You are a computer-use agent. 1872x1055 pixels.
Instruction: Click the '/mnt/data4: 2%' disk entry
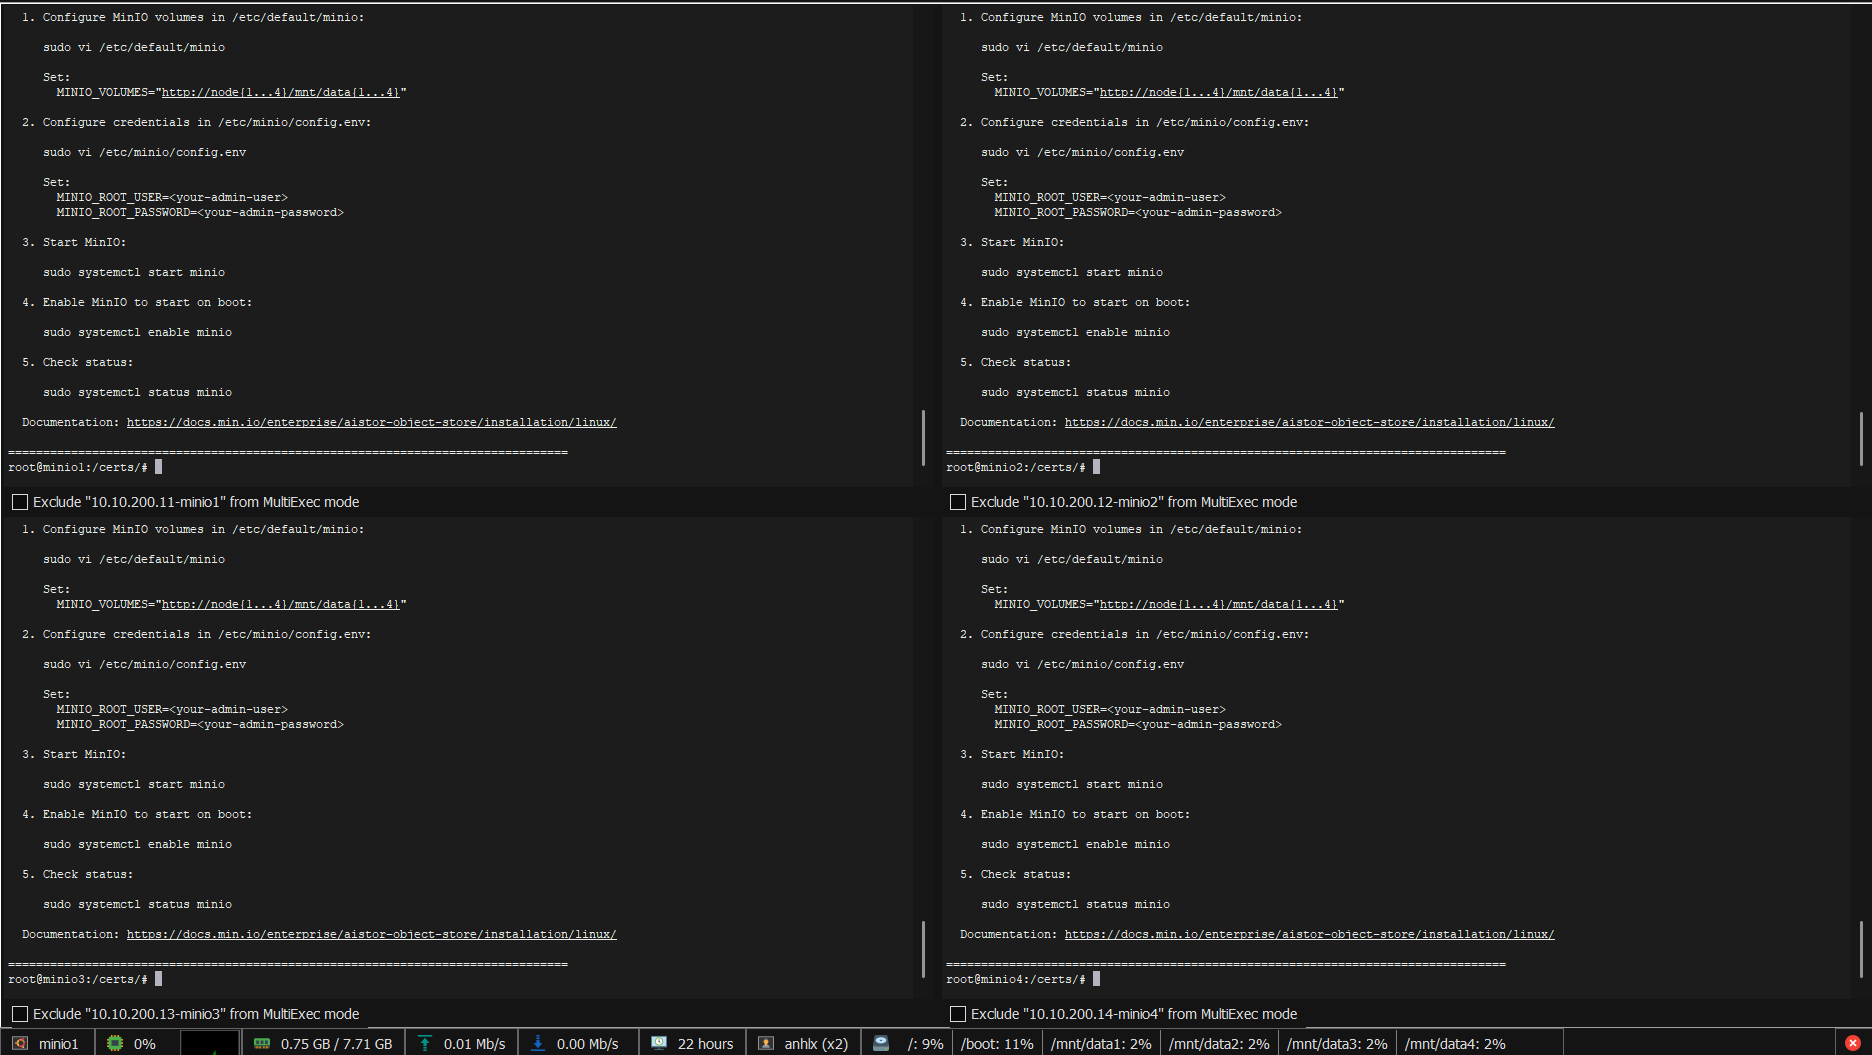[x=1455, y=1044]
